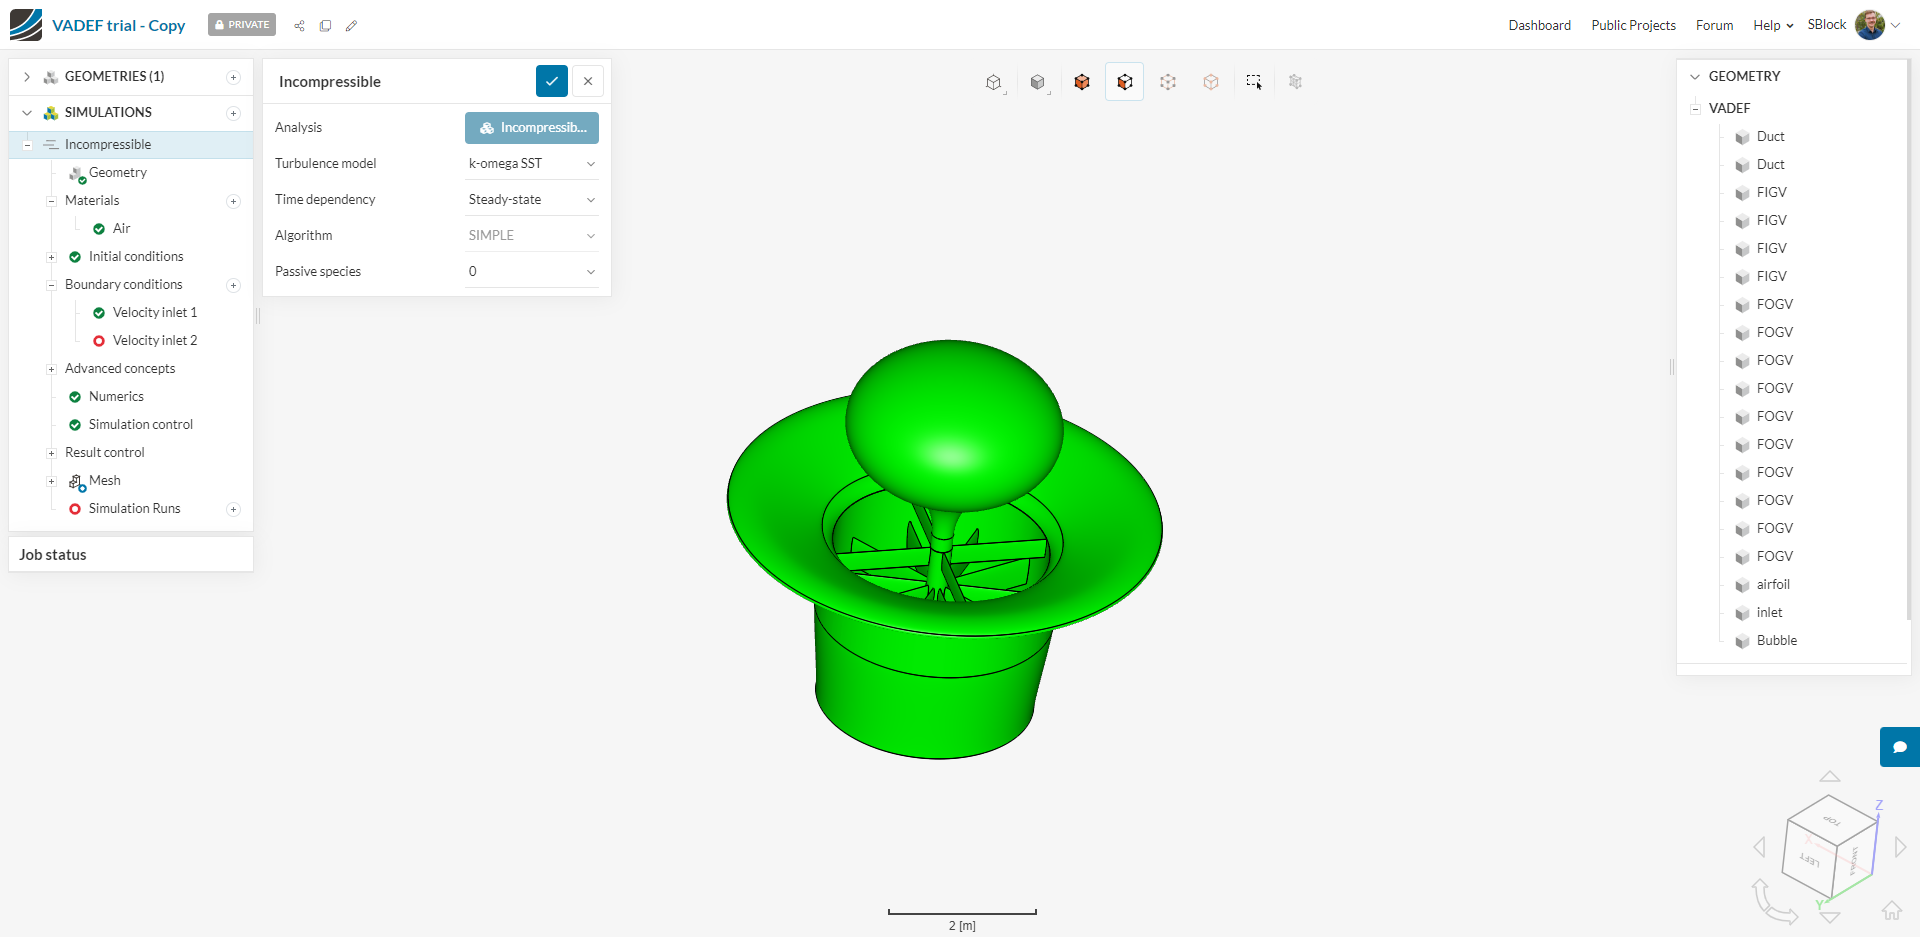Select the edge selection cube icon
Image resolution: width=1920 pixels, height=937 pixels.
(1211, 81)
